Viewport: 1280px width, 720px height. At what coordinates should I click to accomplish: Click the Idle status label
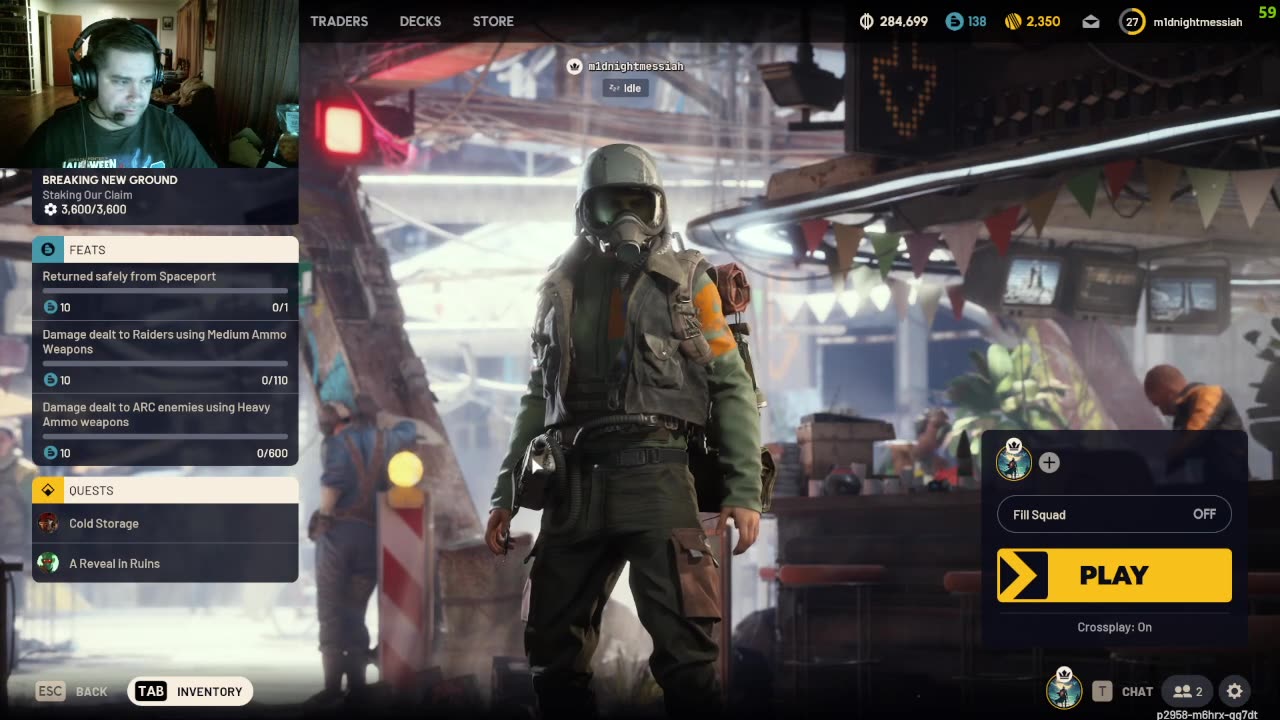[x=626, y=88]
